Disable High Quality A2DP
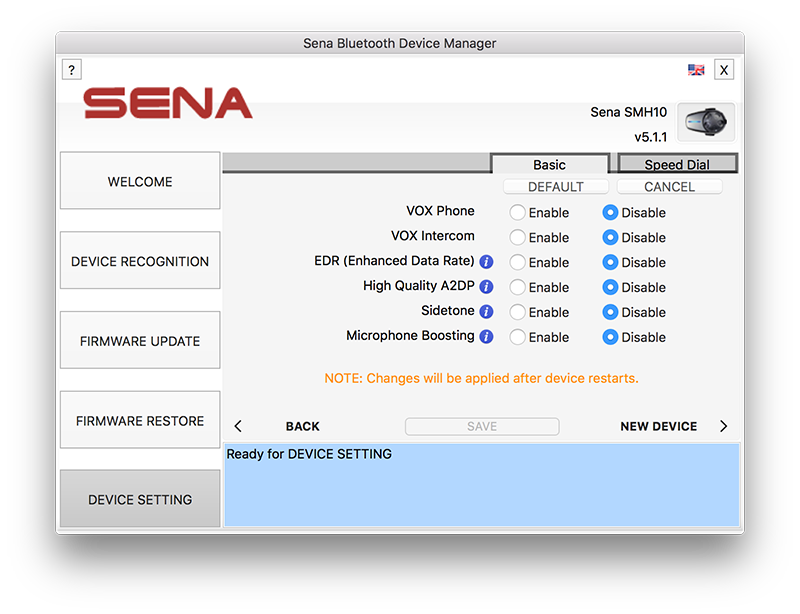 [x=610, y=287]
